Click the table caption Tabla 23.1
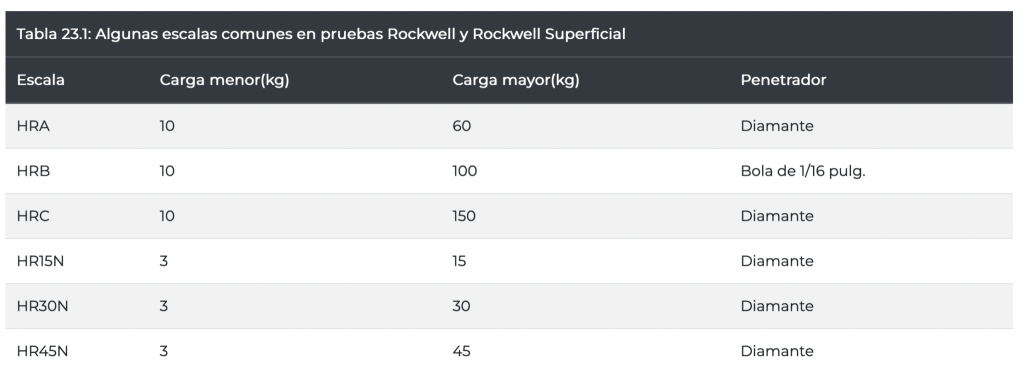The image size is (1024, 375). (x=321, y=34)
